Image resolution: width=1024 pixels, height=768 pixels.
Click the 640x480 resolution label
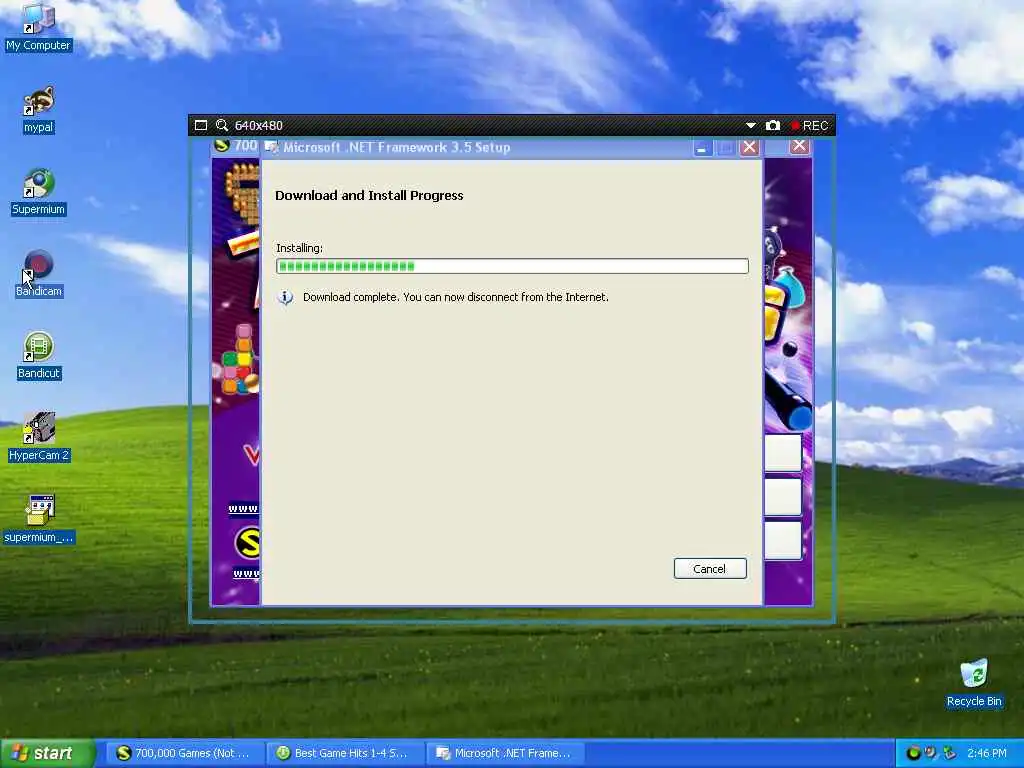(259, 125)
